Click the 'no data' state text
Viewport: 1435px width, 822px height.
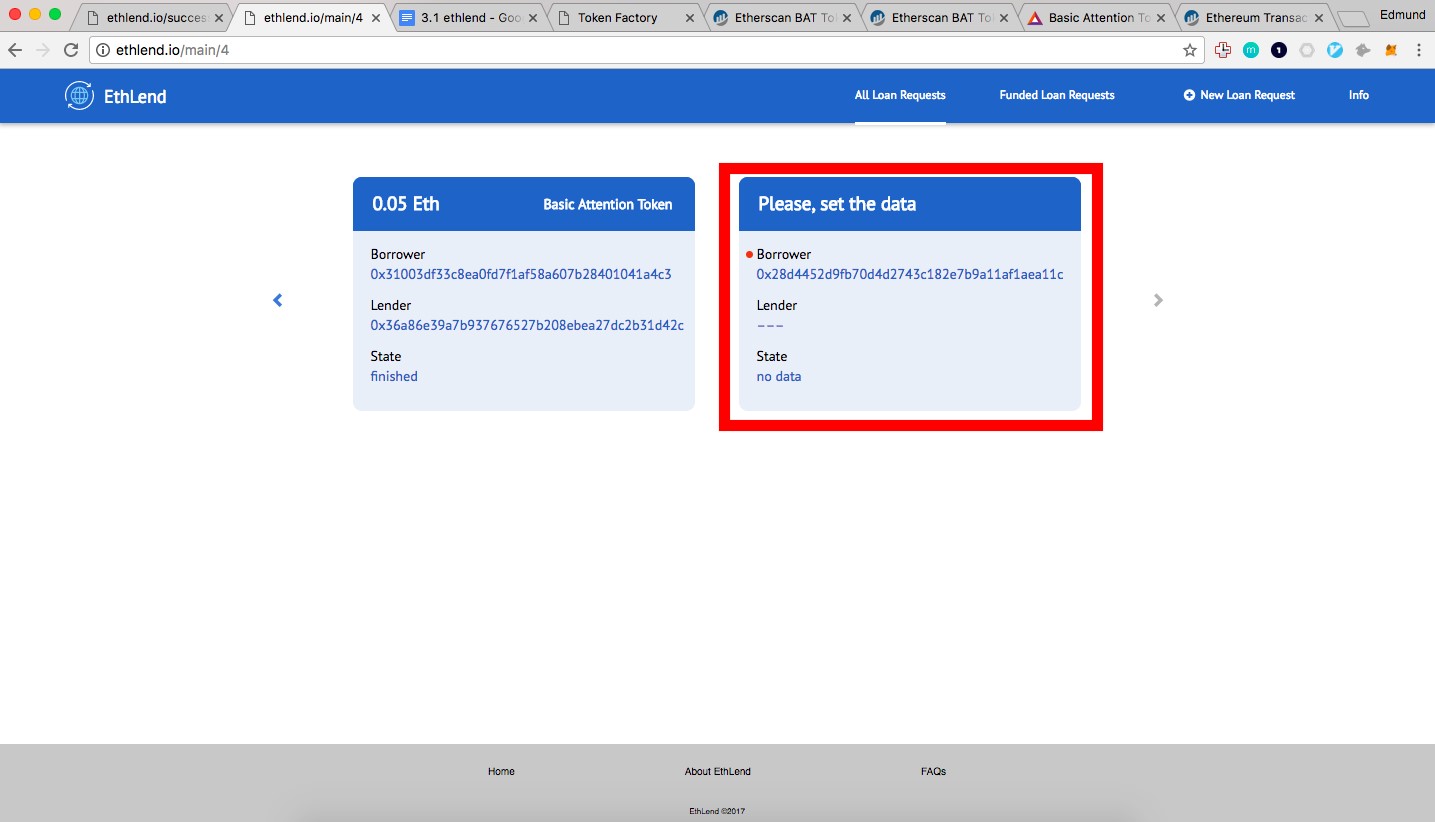pyautogui.click(x=779, y=376)
